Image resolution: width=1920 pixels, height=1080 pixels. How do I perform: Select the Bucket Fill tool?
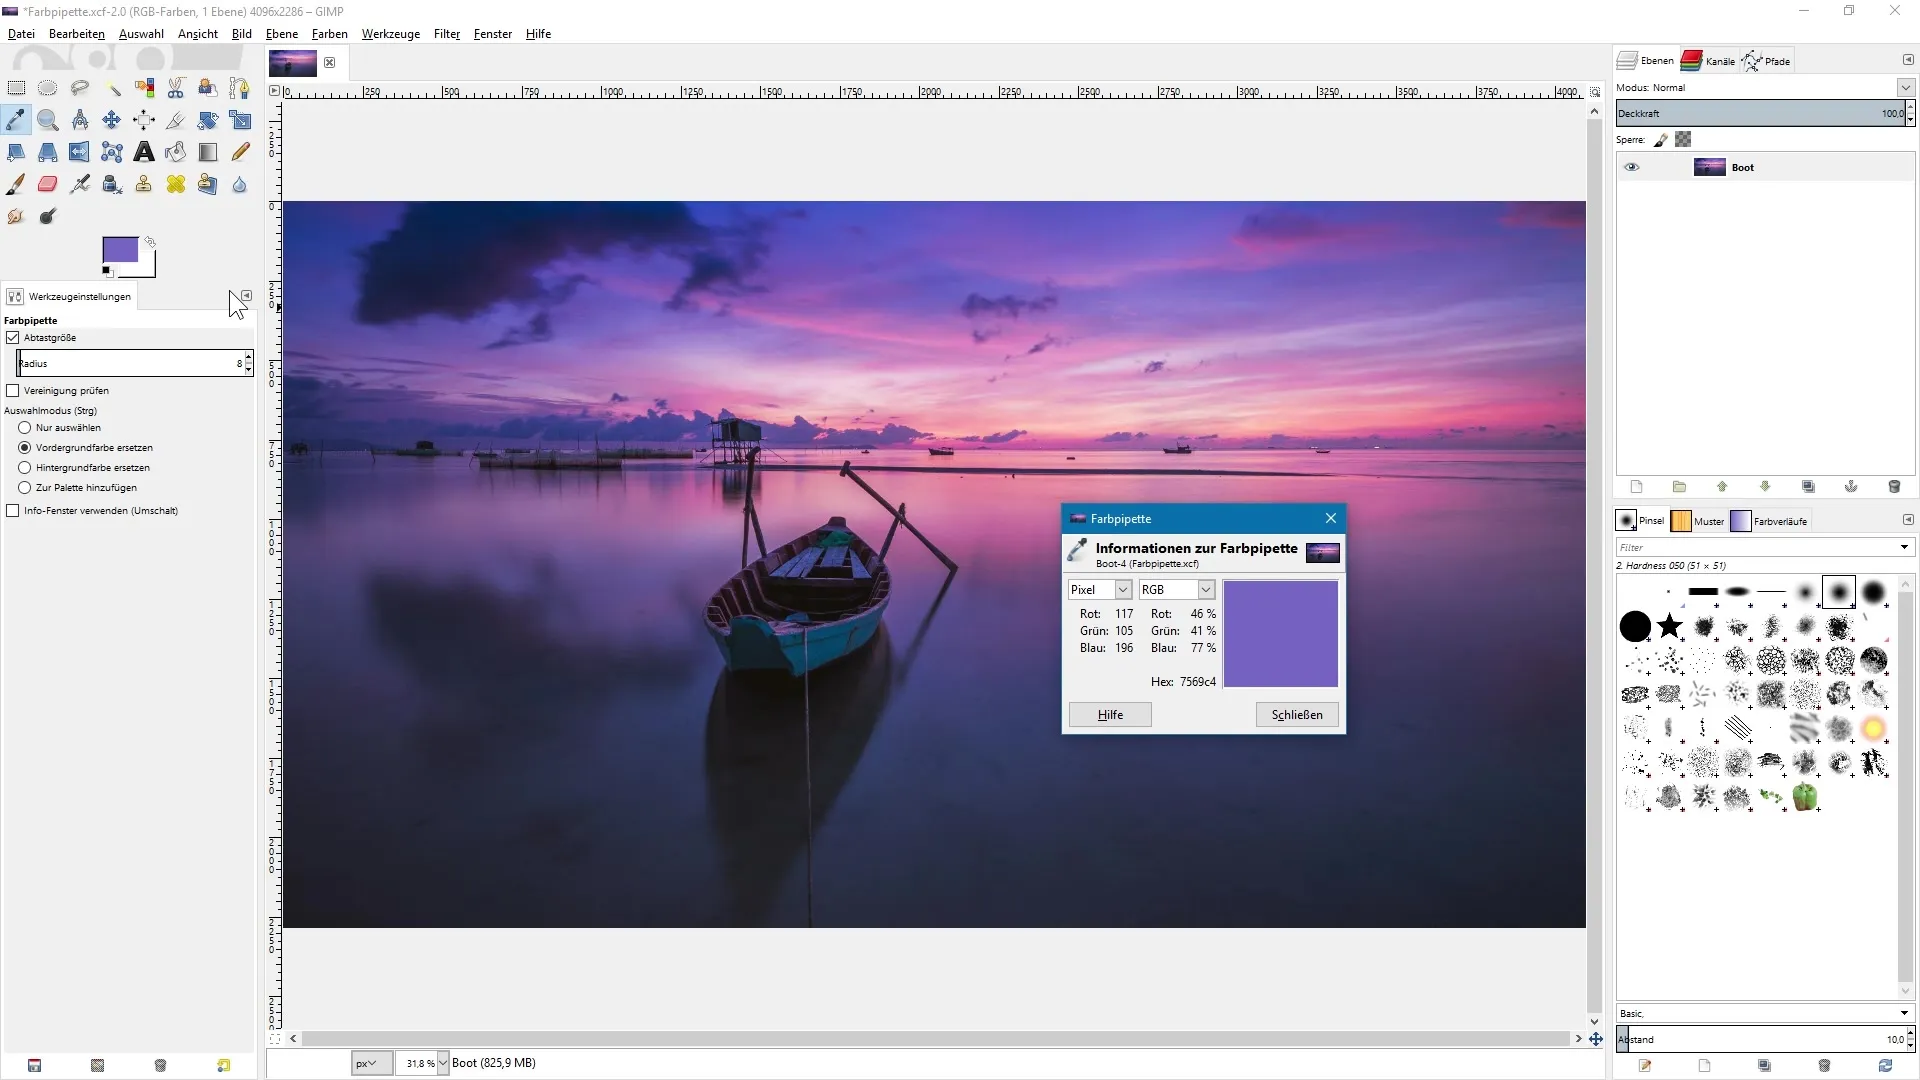pyautogui.click(x=176, y=152)
